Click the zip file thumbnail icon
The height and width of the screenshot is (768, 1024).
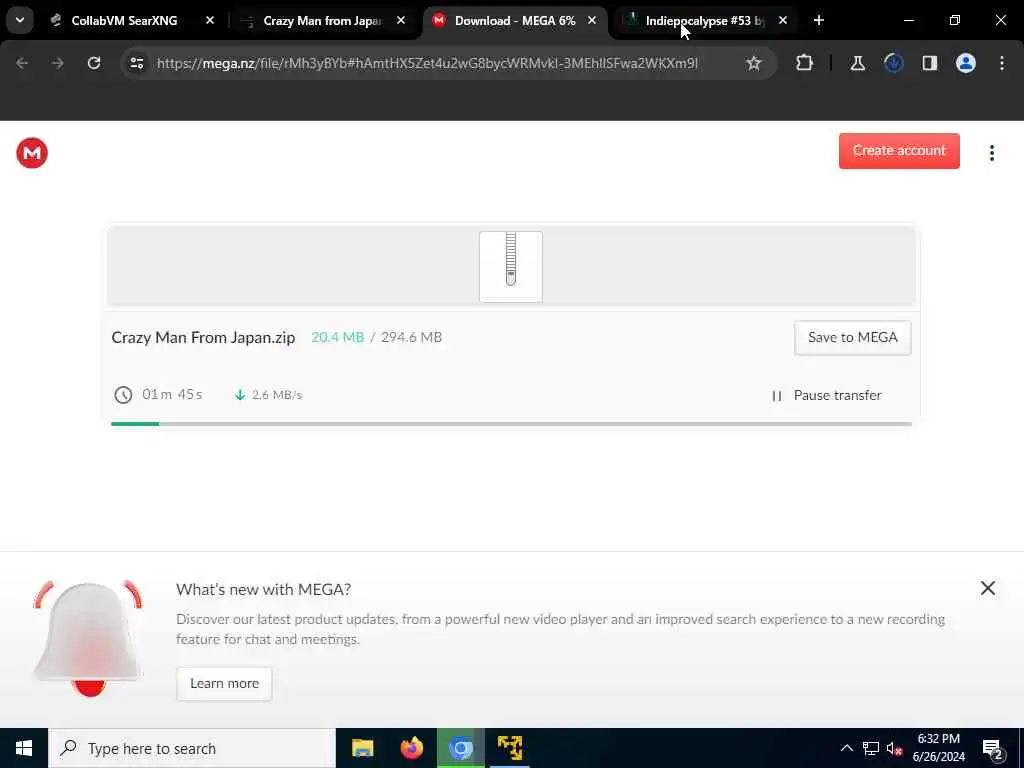coord(511,266)
